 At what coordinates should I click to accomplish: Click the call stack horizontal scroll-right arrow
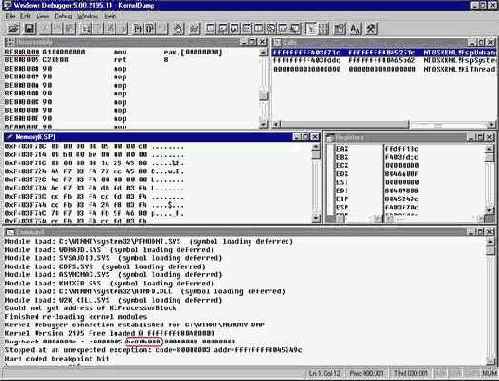(491, 125)
